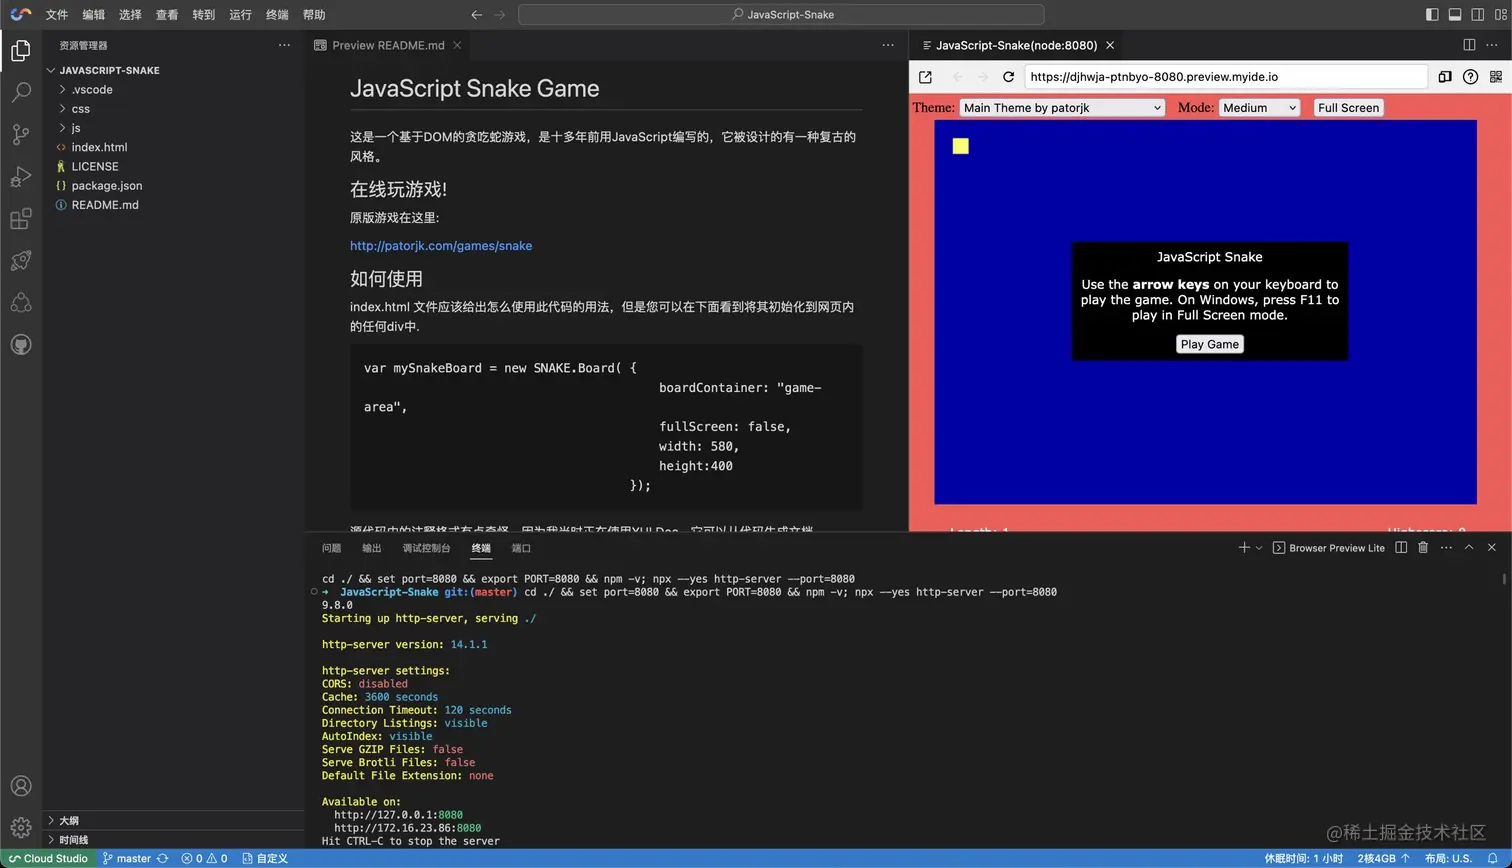Toggle the primary sidebar layout icon
This screenshot has width=1512, height=868.
[x=1432, y=14]
